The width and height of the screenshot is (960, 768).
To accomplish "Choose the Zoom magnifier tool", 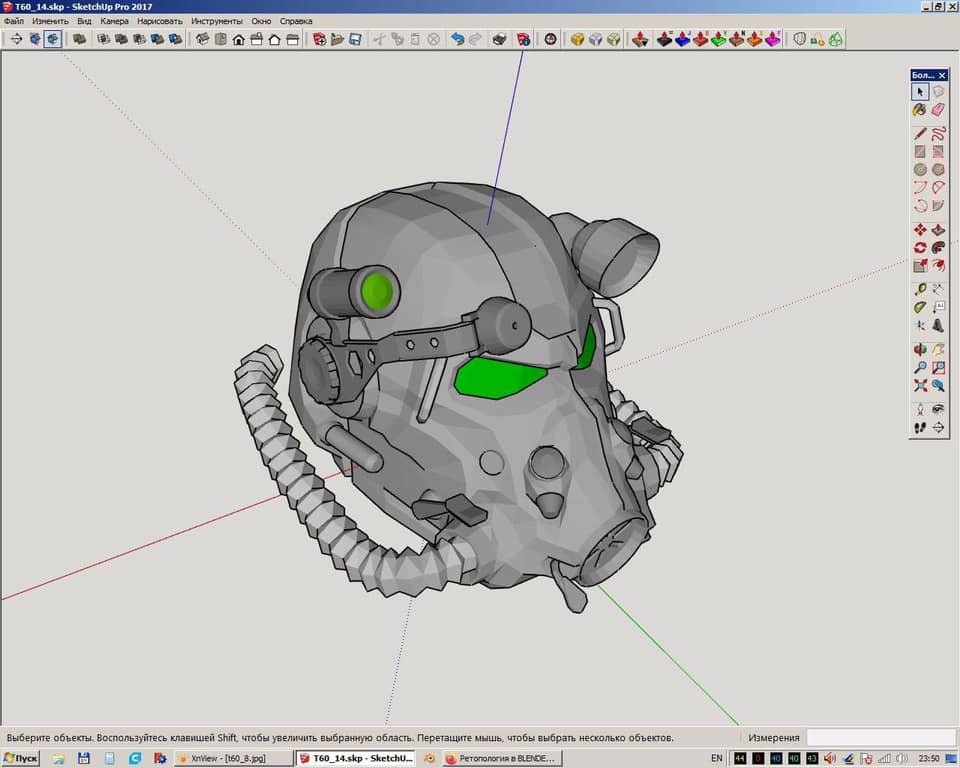I will tap(920, 367).
